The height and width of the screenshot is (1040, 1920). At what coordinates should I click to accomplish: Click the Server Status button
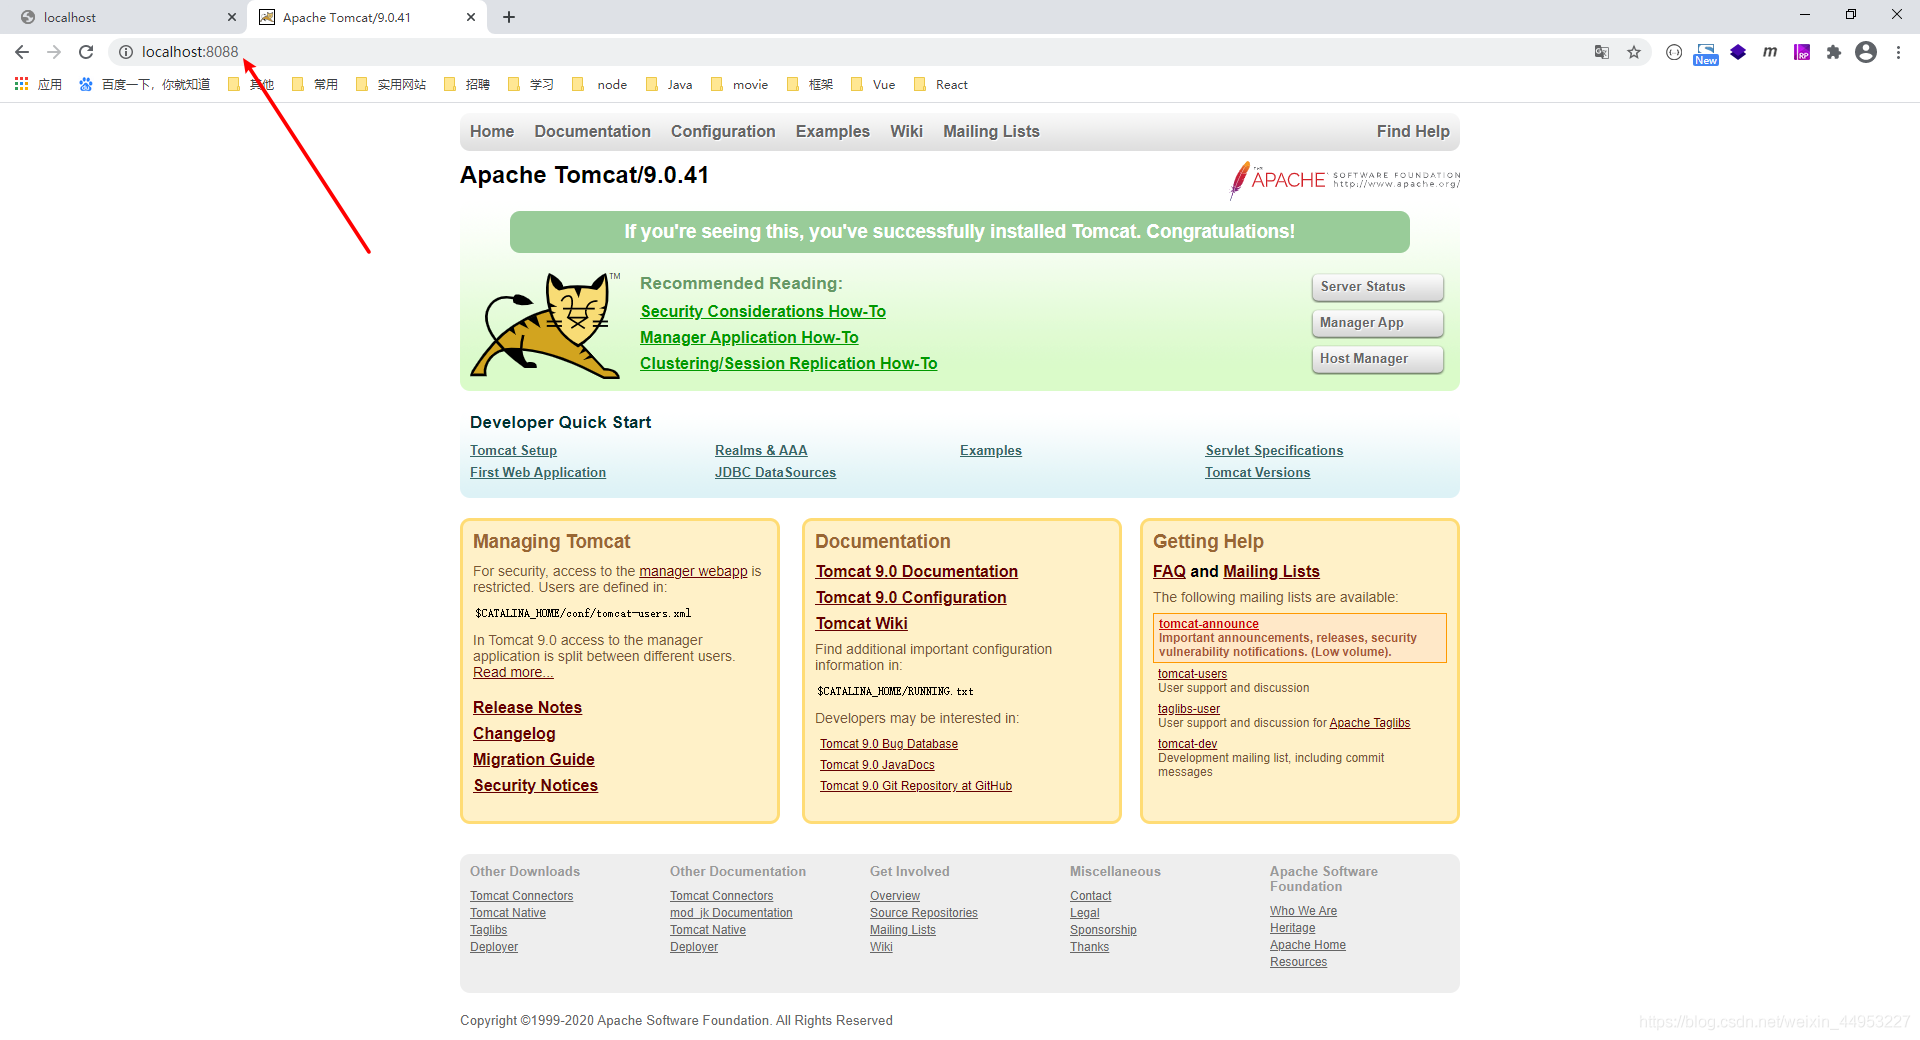pos(1377,287)
